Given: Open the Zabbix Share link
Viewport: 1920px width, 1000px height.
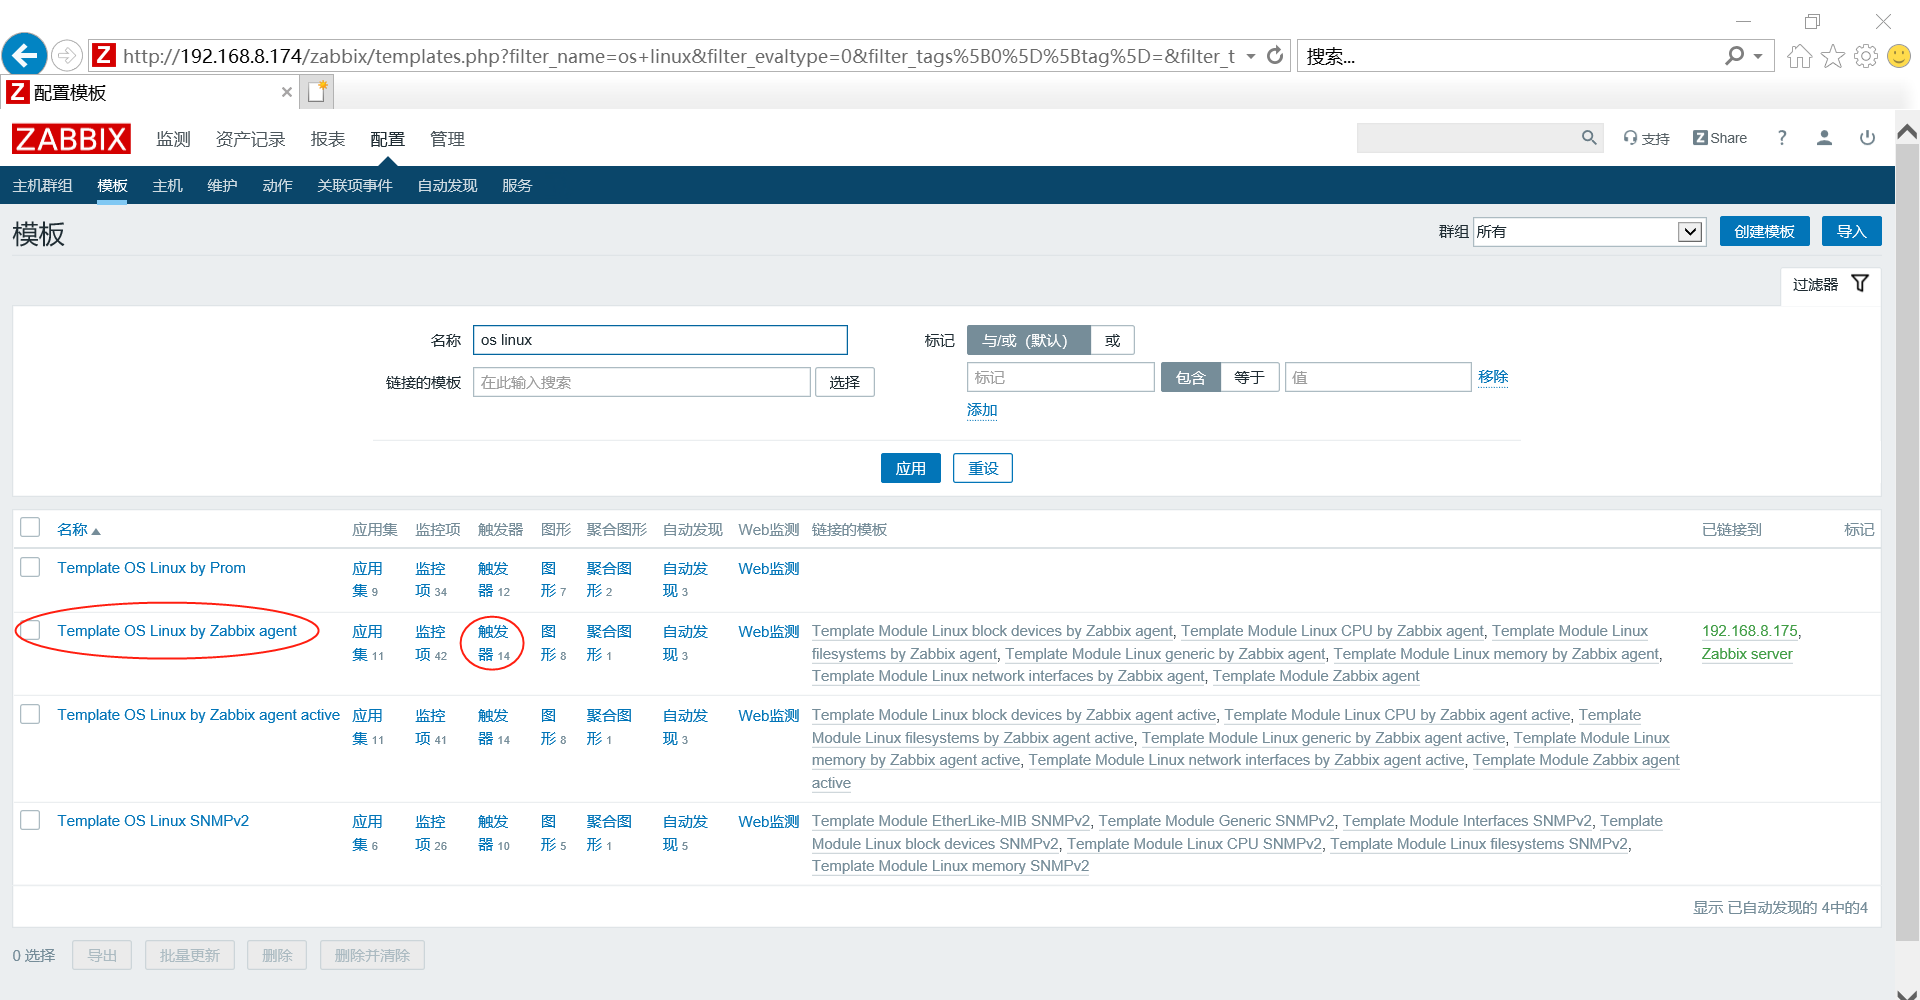Looking at the screenshot, I should tap(1720, 138).
